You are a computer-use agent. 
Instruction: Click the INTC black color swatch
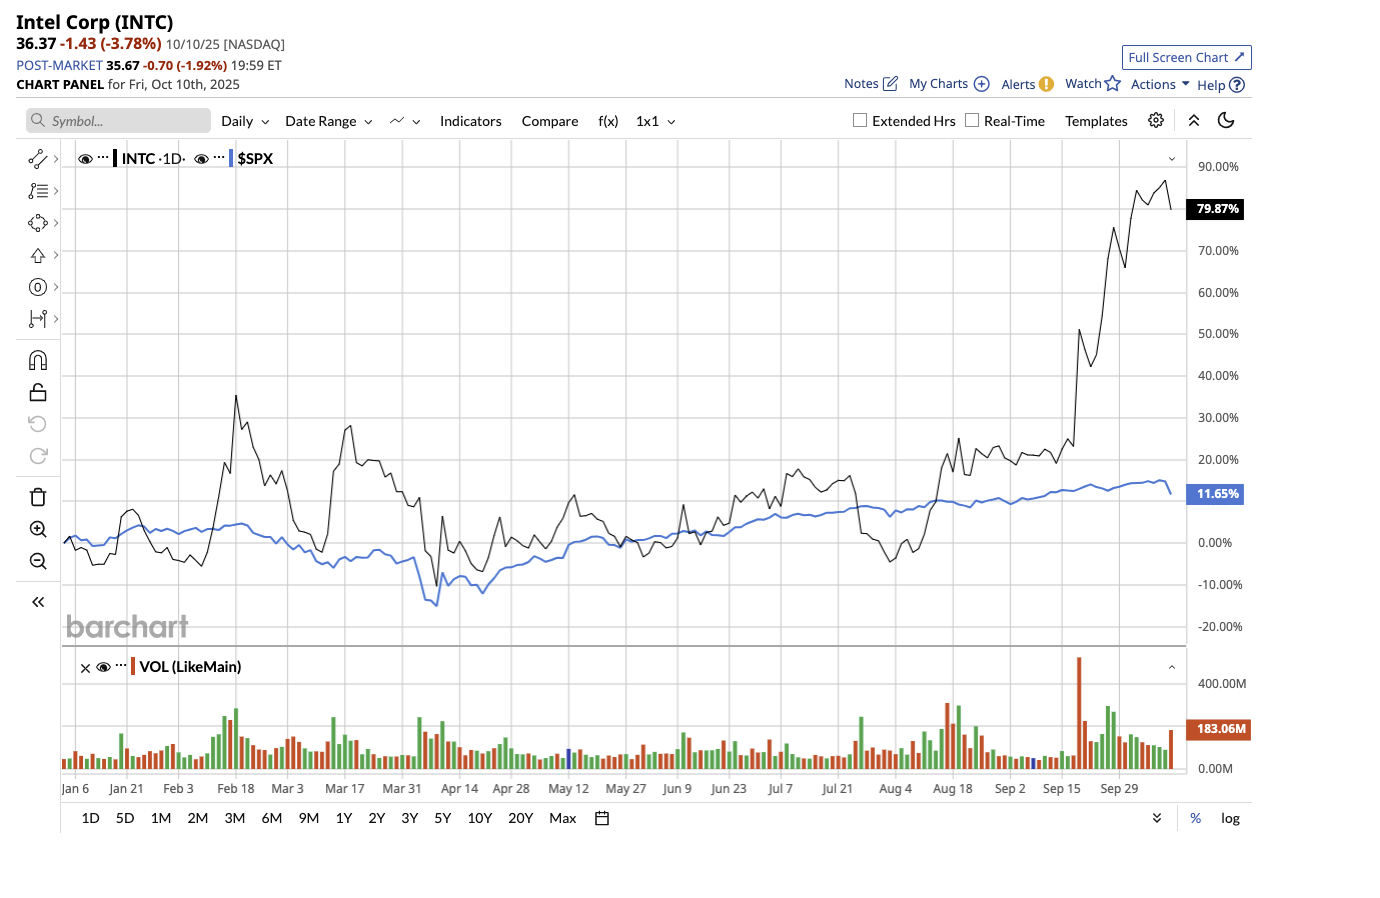point(115,158)
